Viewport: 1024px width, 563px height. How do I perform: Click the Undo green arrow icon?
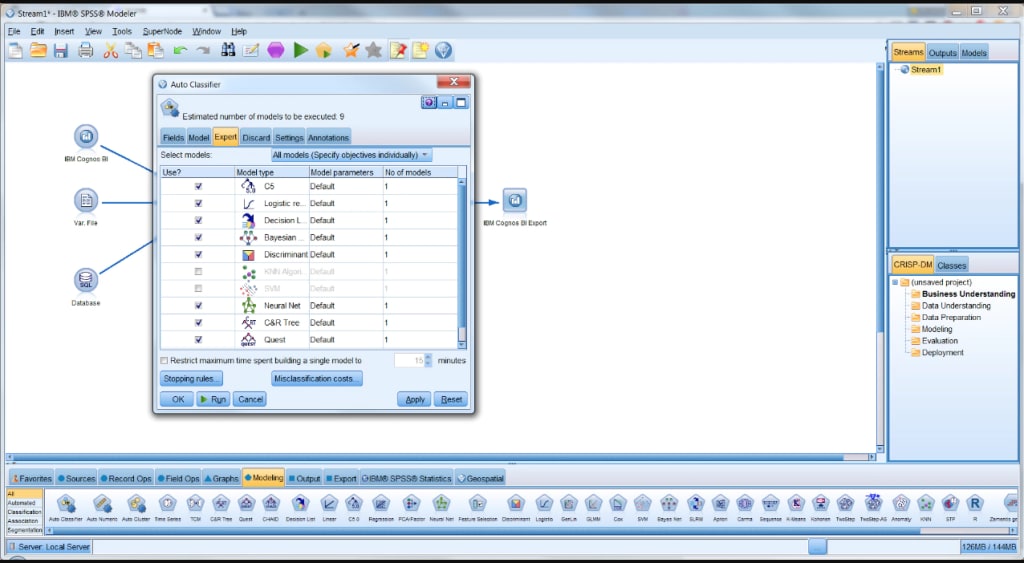click(180, 50)
